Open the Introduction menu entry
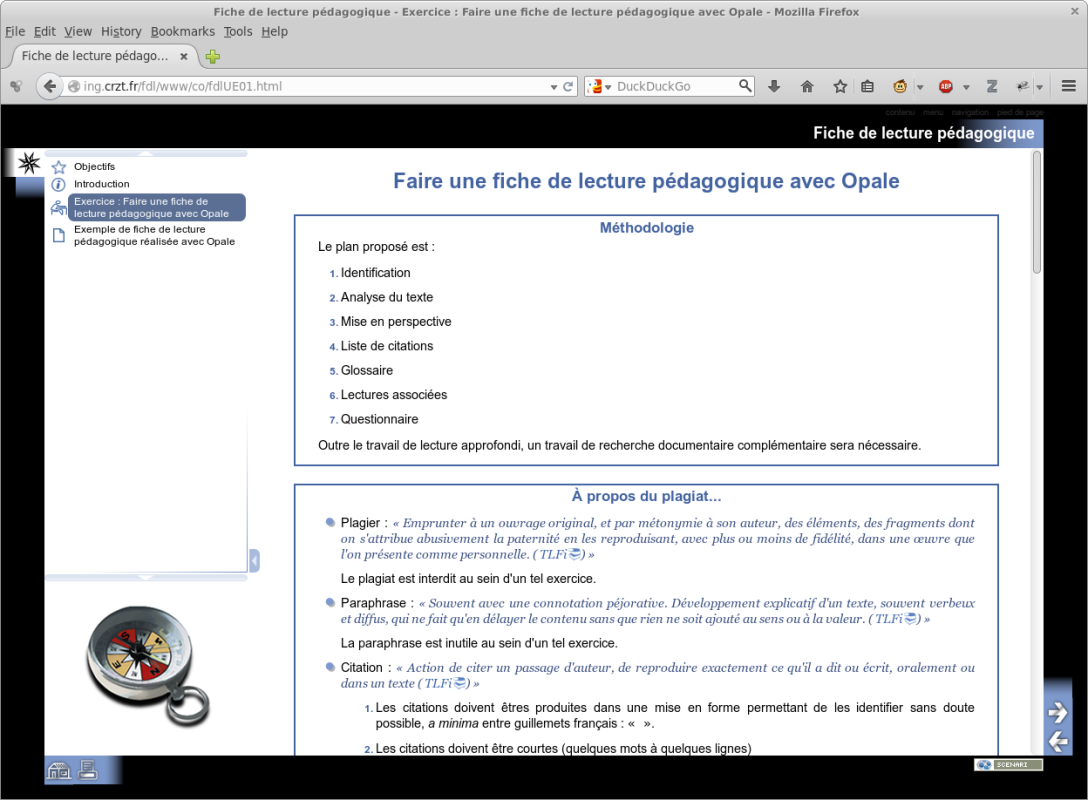The image size is (1088, 800). tap(101, 184)
